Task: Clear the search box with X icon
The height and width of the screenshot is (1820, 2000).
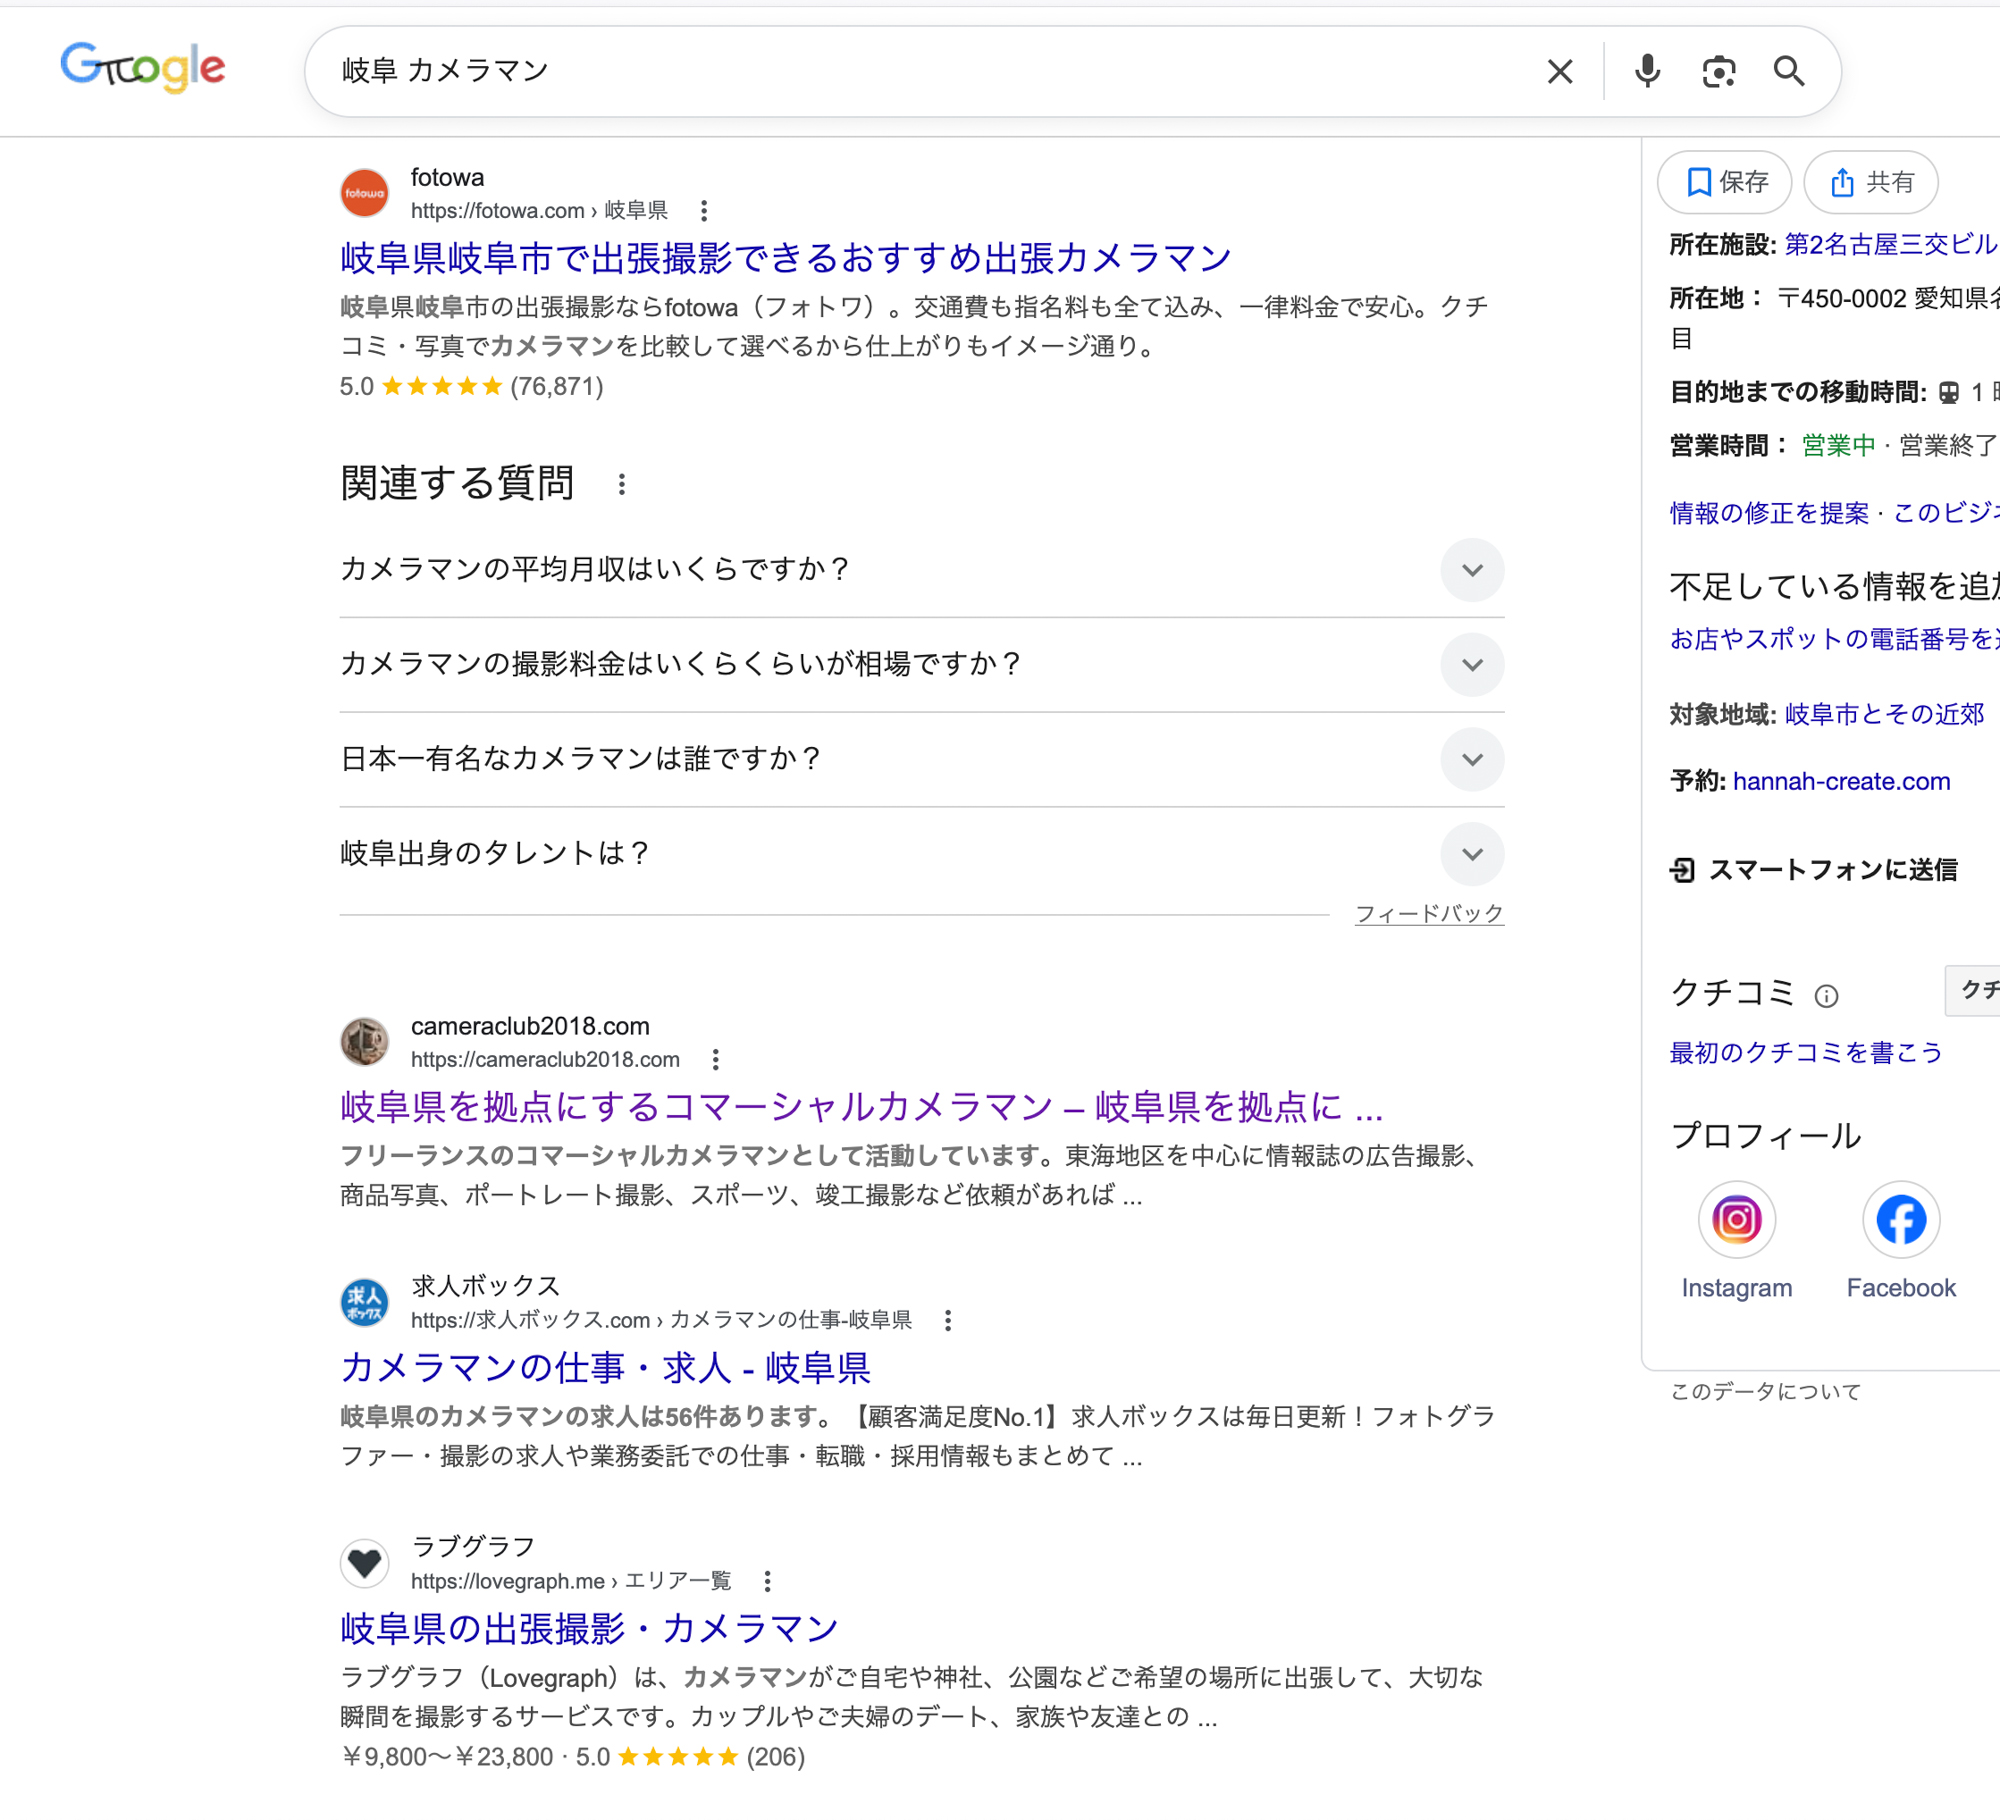Action: pos(1559,71)
